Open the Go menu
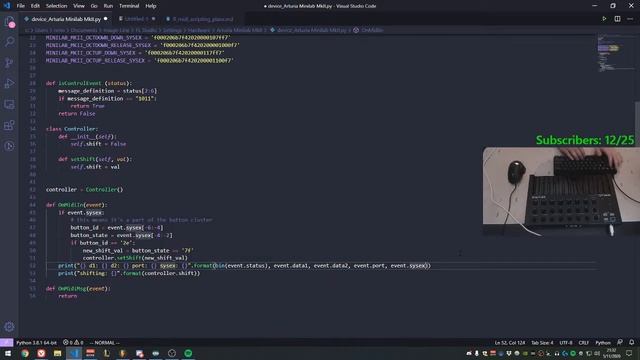The width and height of the screenshot is (640, 360). 94,6
